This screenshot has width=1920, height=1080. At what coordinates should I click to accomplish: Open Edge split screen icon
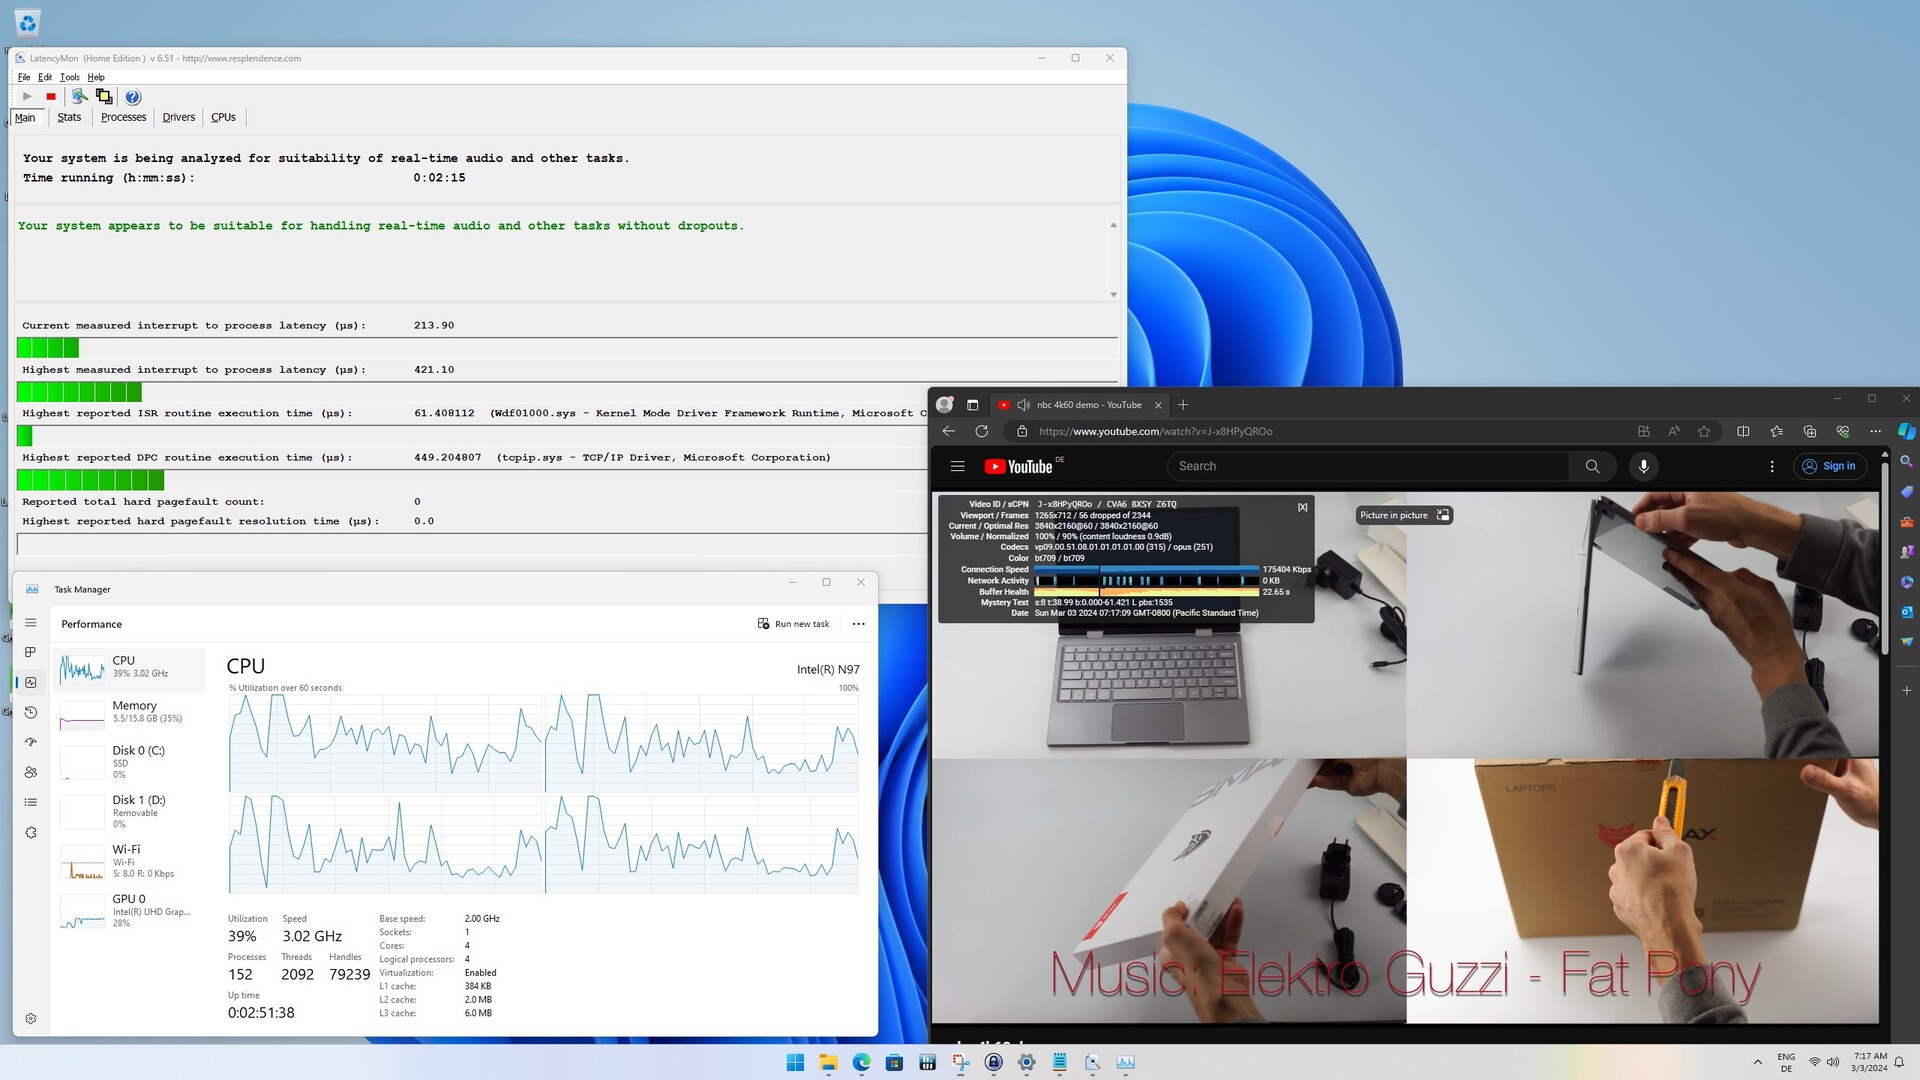click(x=1743, y=431)
